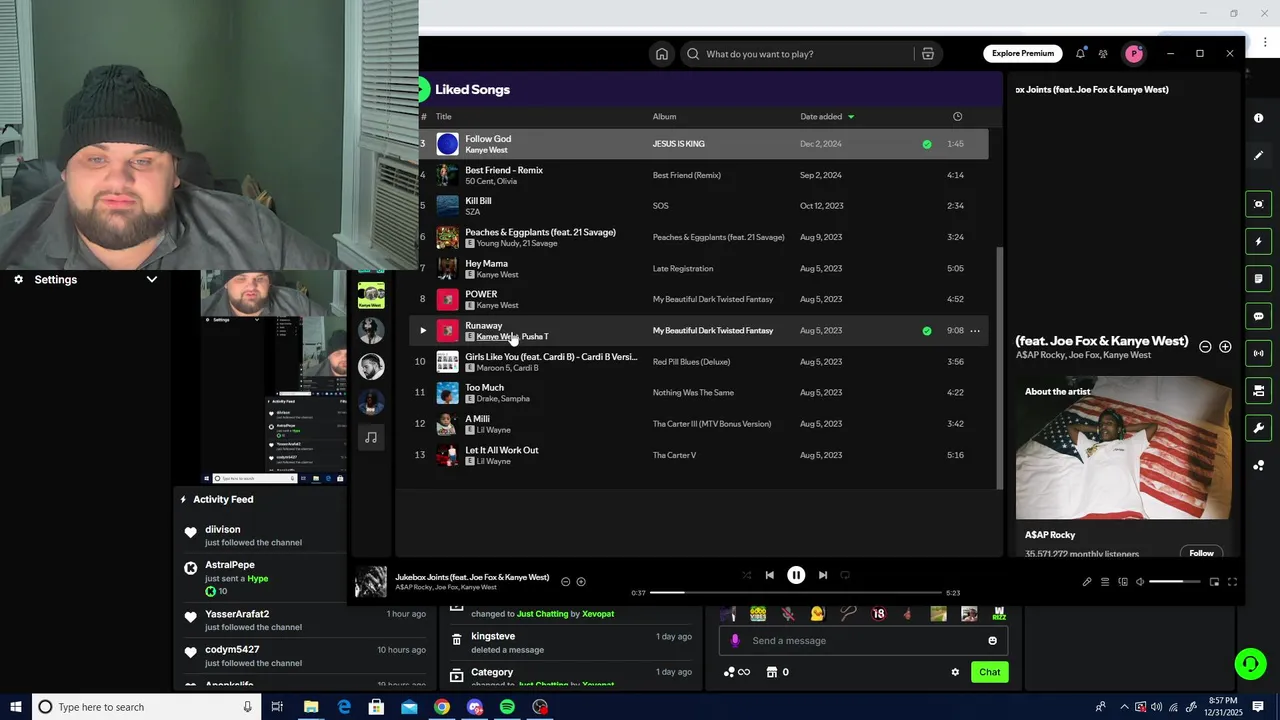The height and width of the screenshot is (720, 1280).
Task: Hide playing track minus icon in player bar
Action: pyautogui.click(x=565, y=582)
